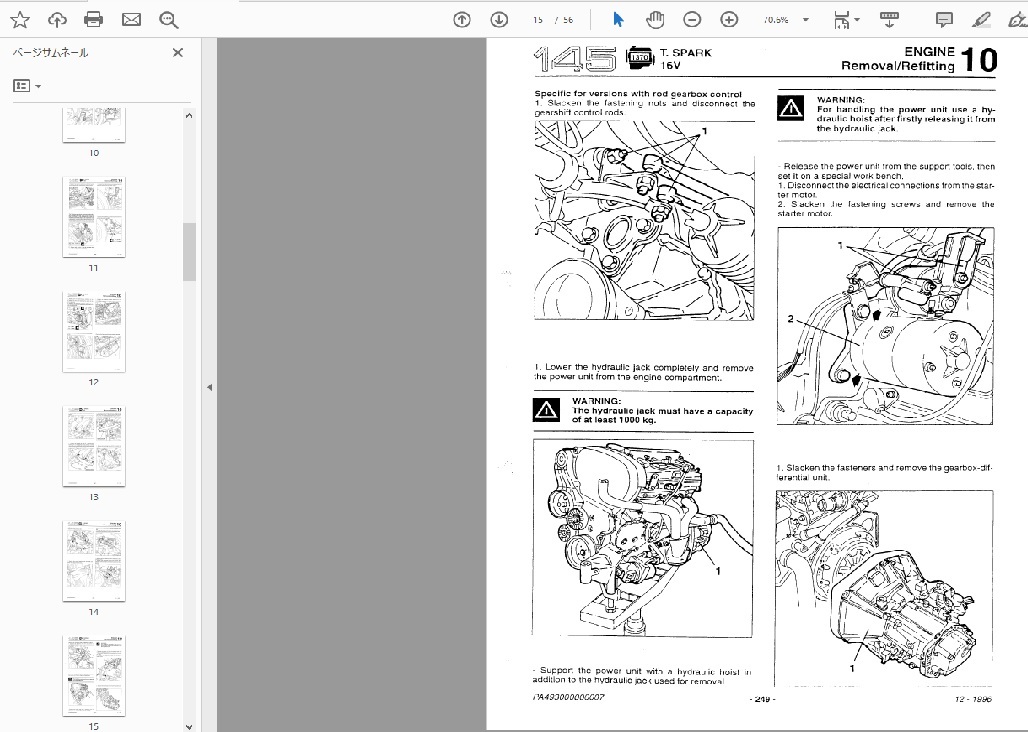1028x732 pixels.
Task: Add bookmark with the star icon
Action: [20, 20]
